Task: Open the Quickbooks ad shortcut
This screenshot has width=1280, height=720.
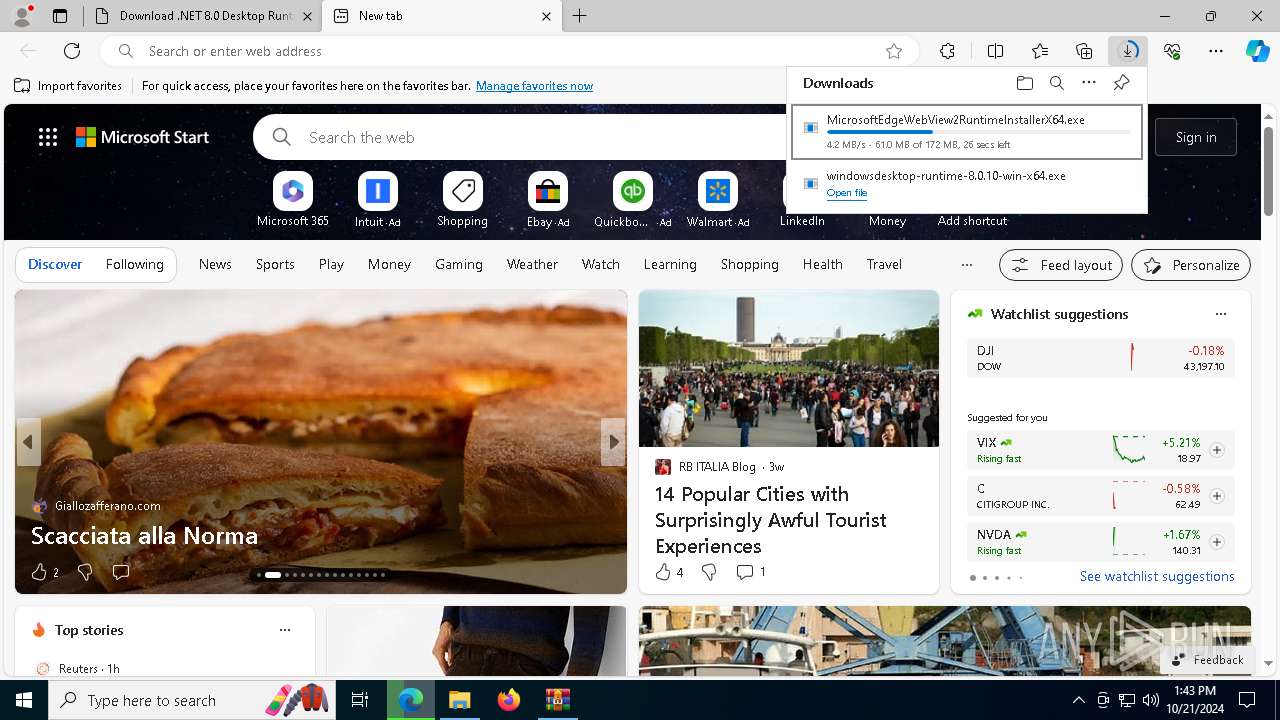Action: click(632, 199)
